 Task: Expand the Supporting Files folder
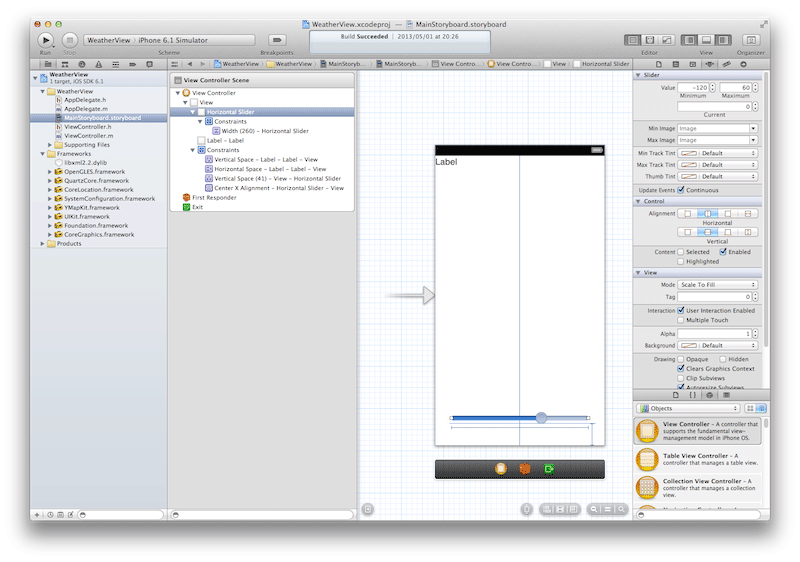pyautogui.click(x=49, y=145)
